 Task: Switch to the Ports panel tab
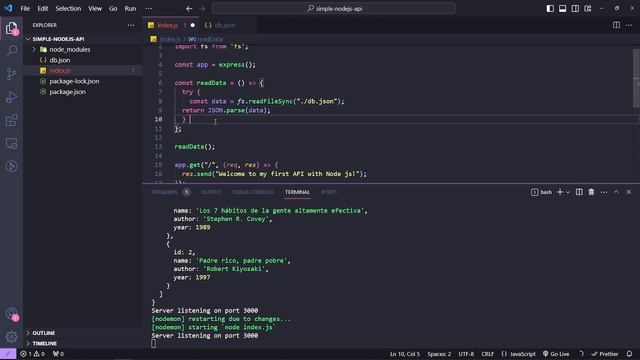coord(329,192)
